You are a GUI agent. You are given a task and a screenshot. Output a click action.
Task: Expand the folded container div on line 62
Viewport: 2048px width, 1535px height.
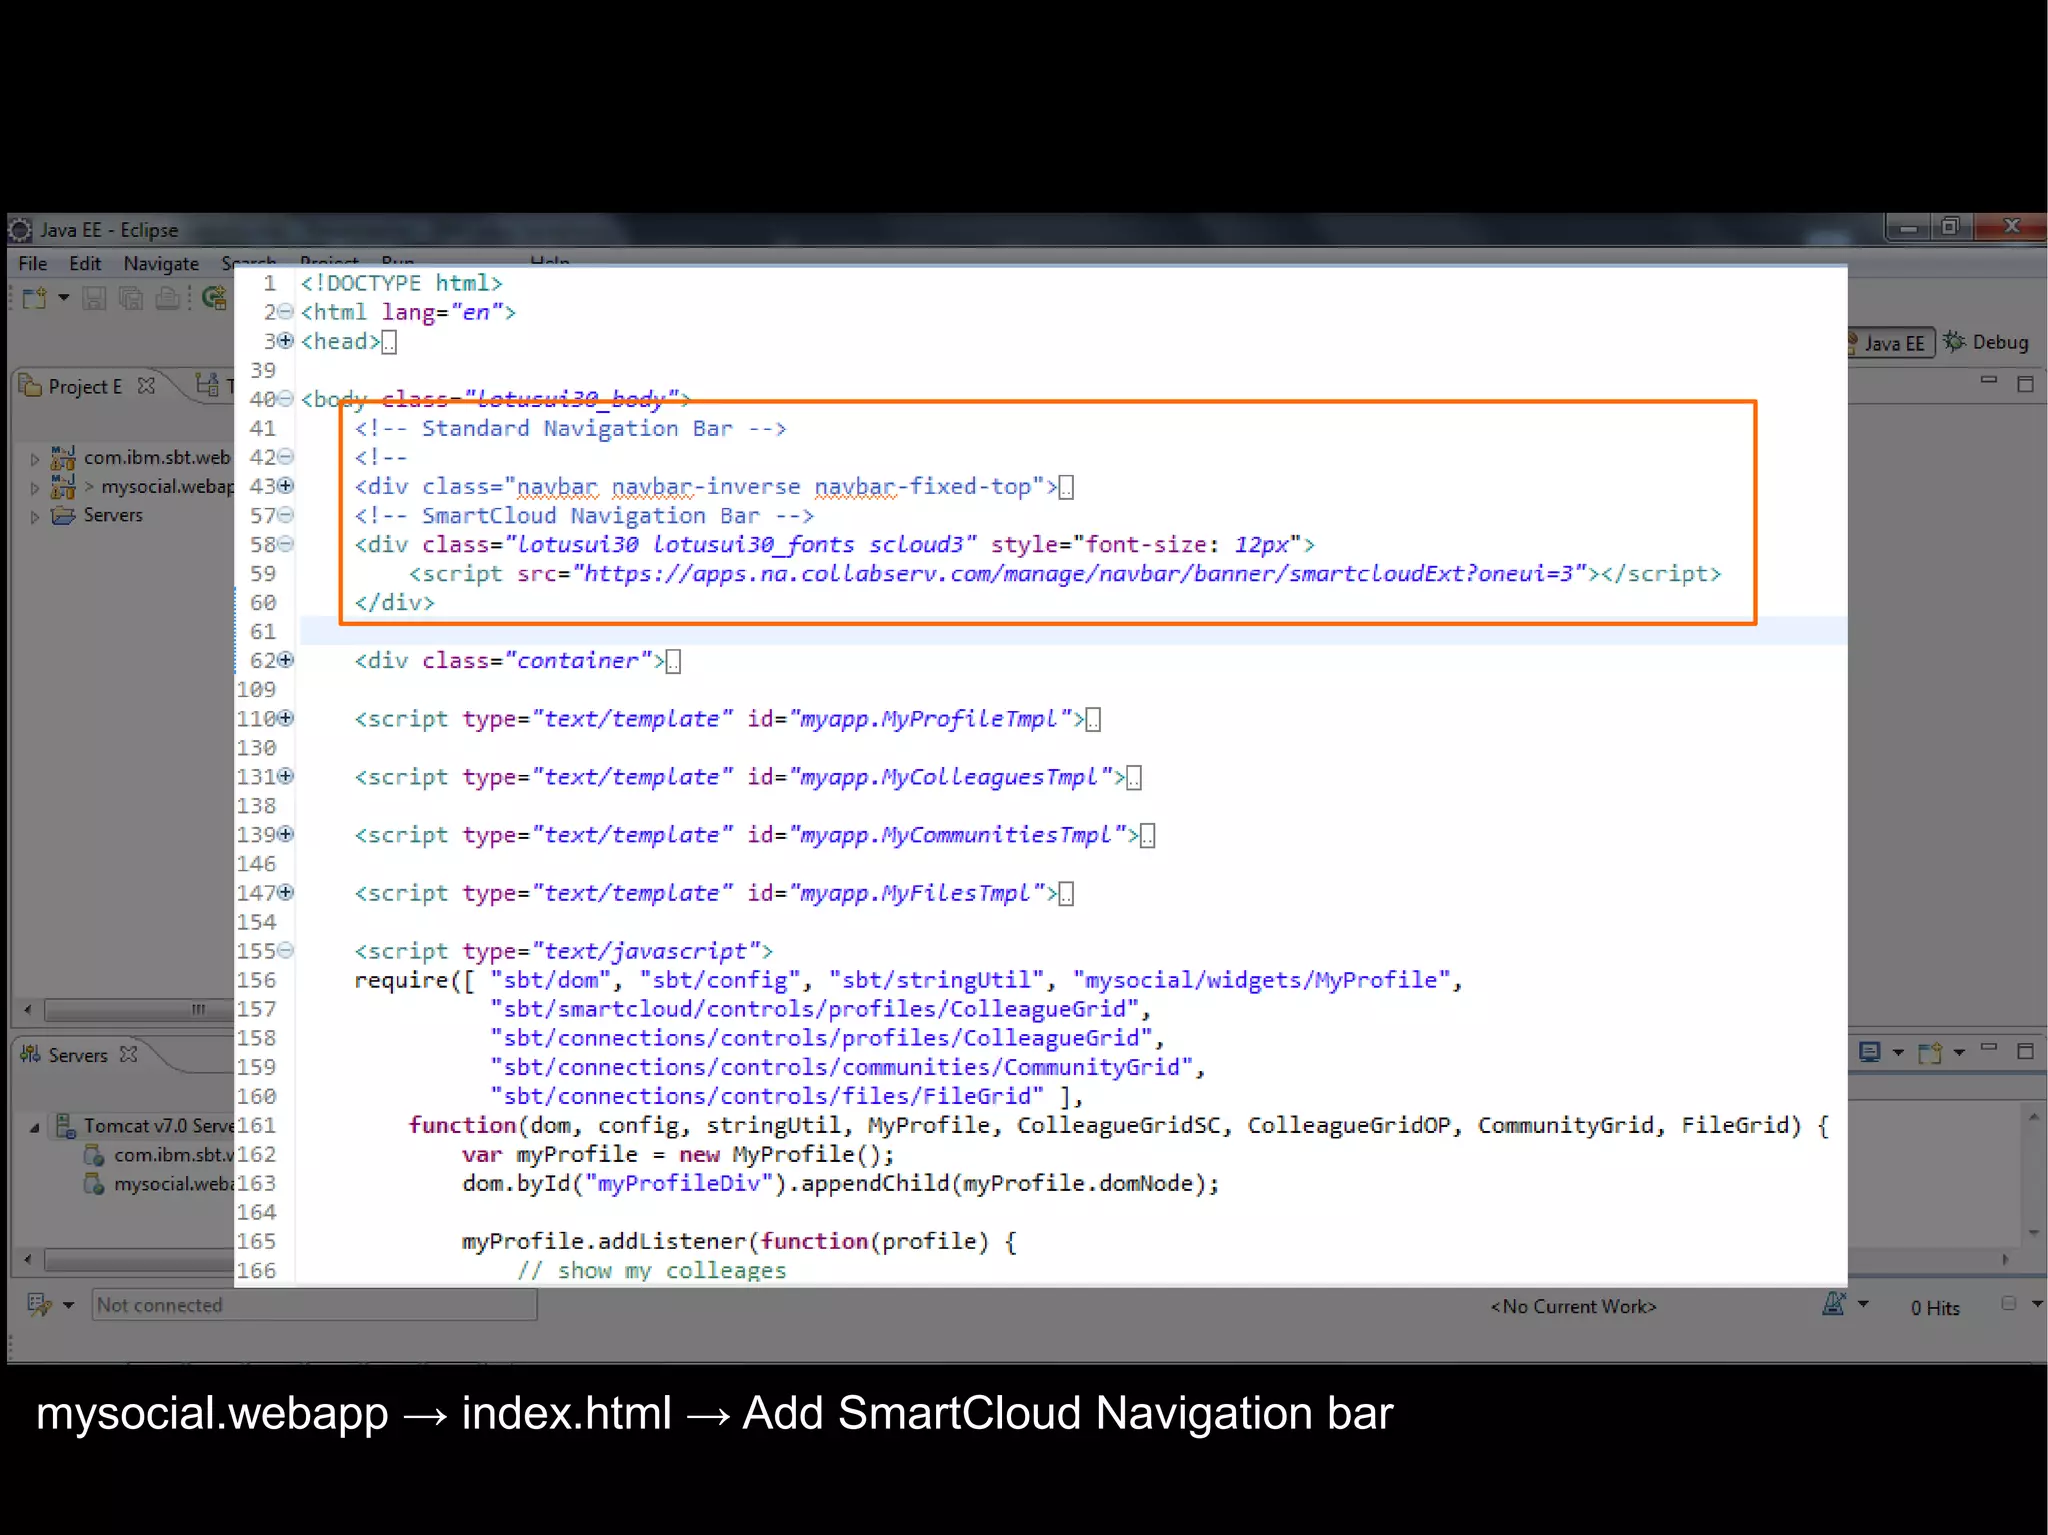[286, 660]
